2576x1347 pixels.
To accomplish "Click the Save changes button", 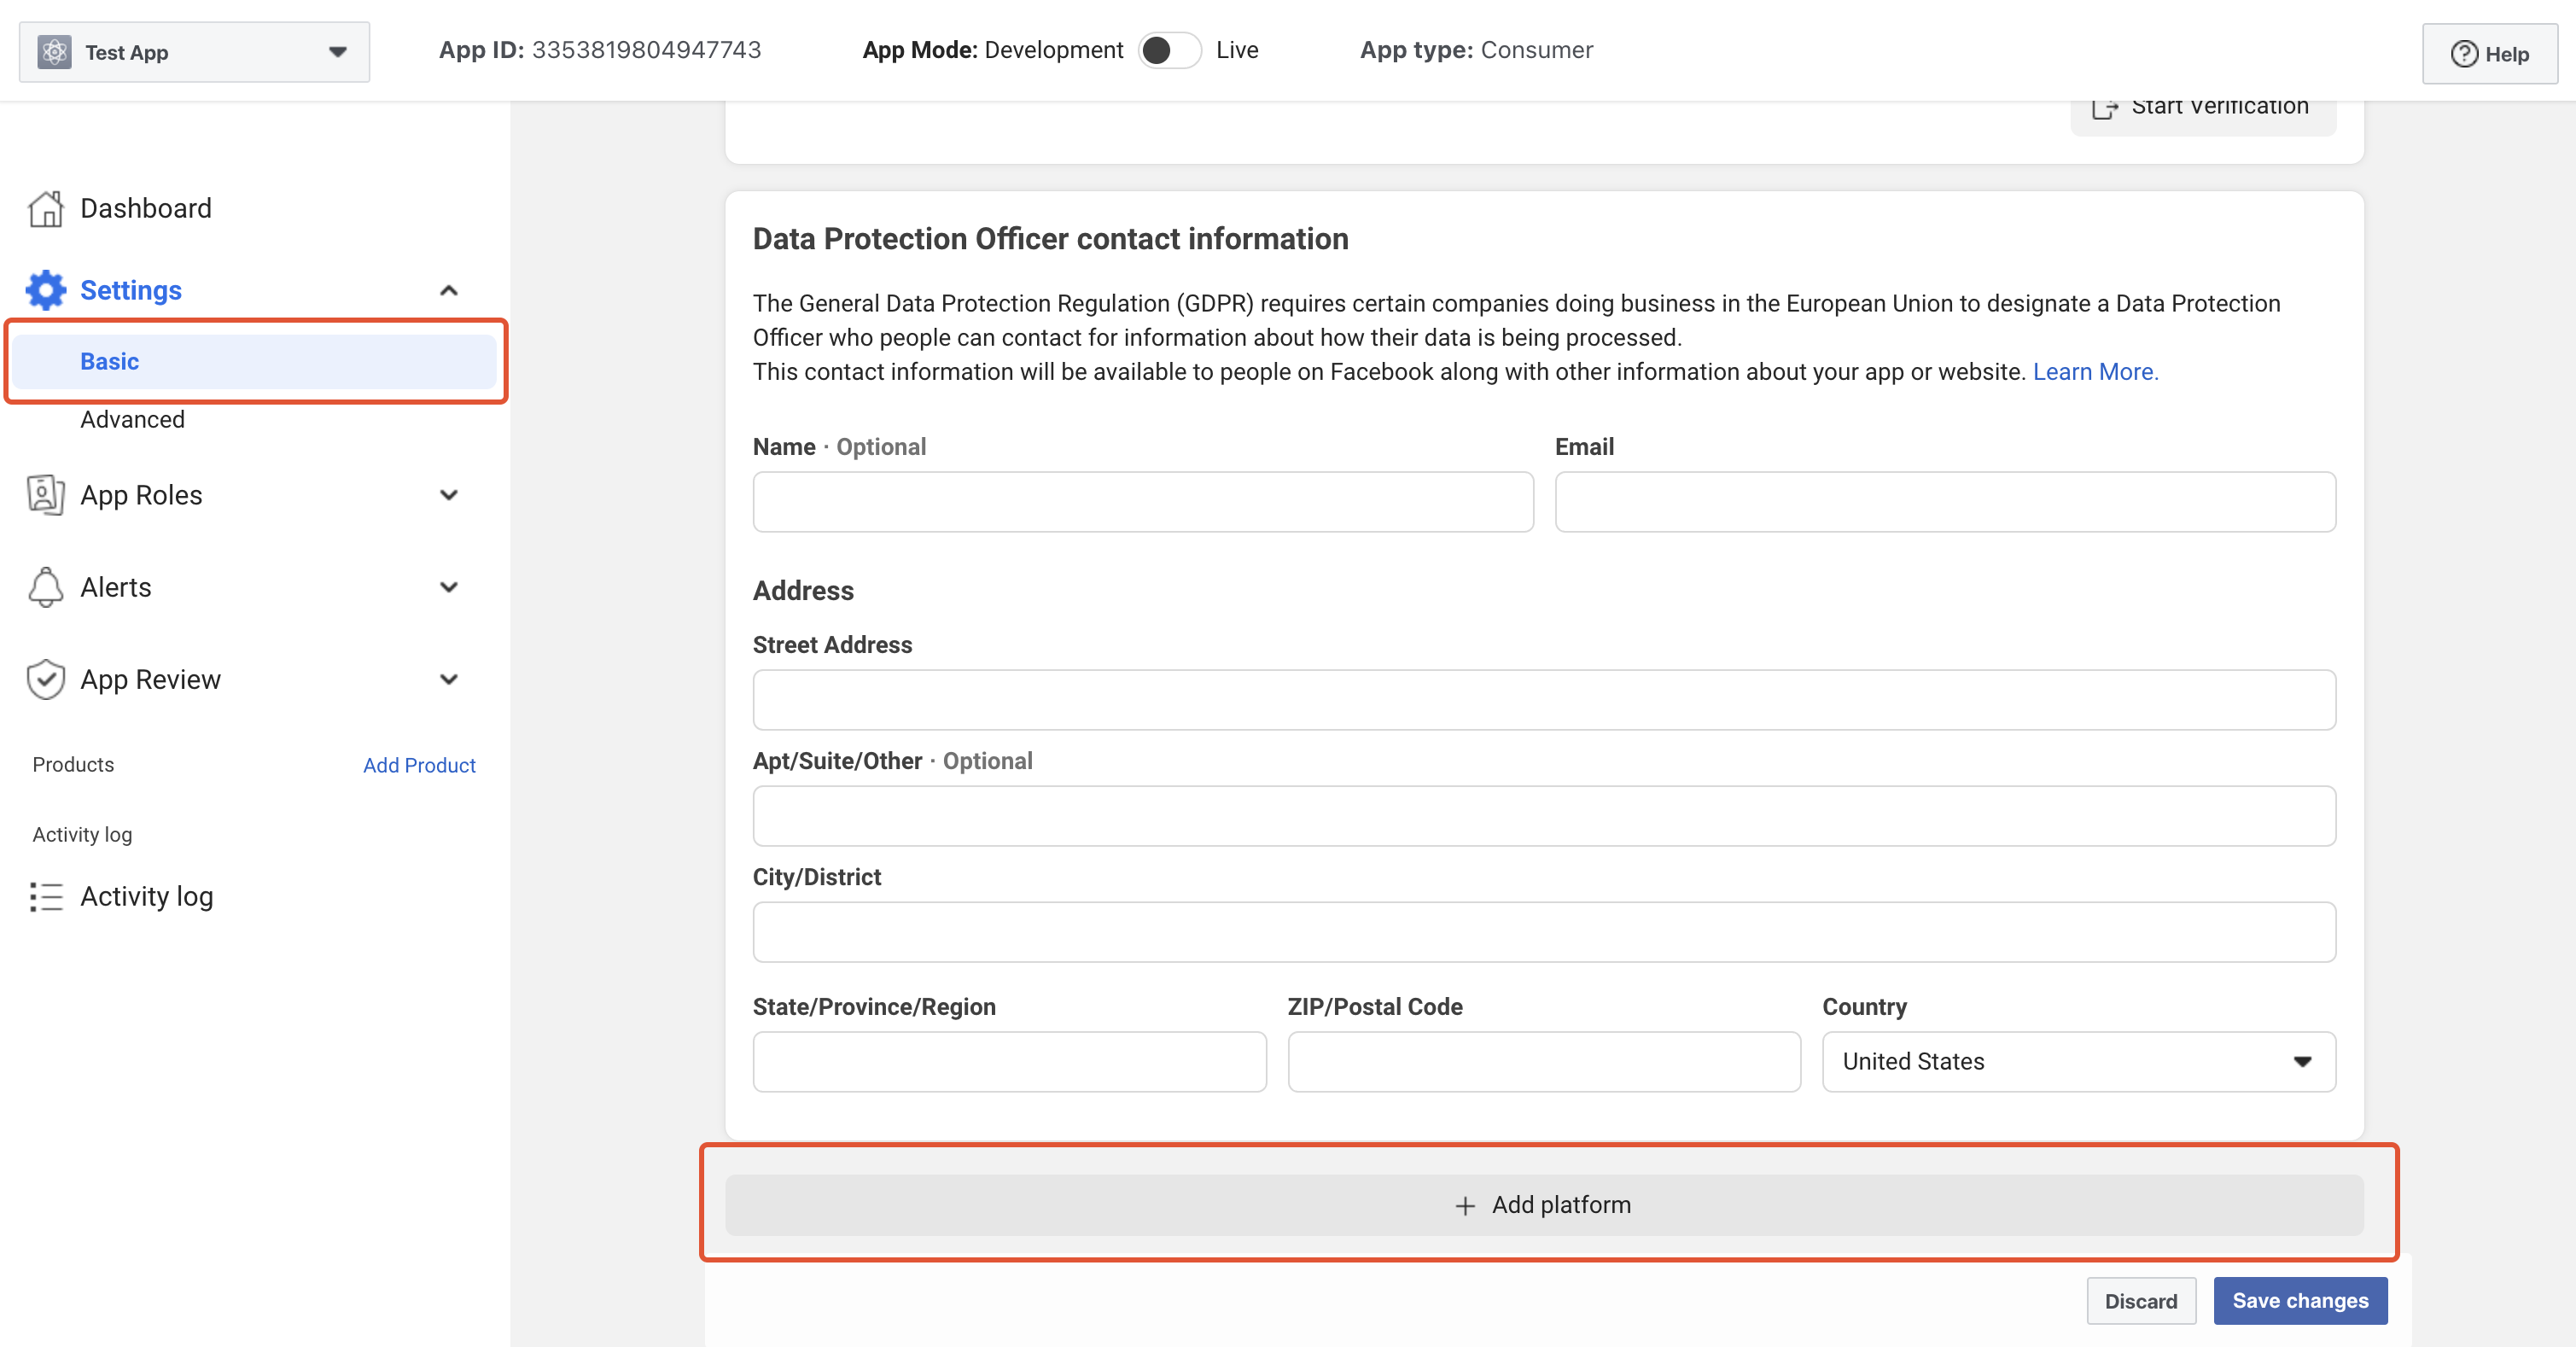I will (2299, 1300).
